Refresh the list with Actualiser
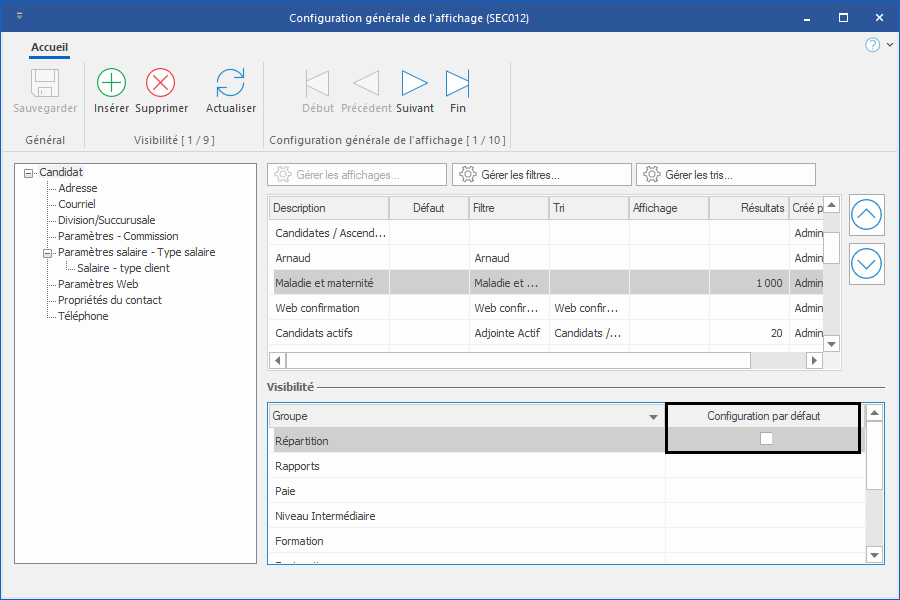 click(x=231, y=82)
